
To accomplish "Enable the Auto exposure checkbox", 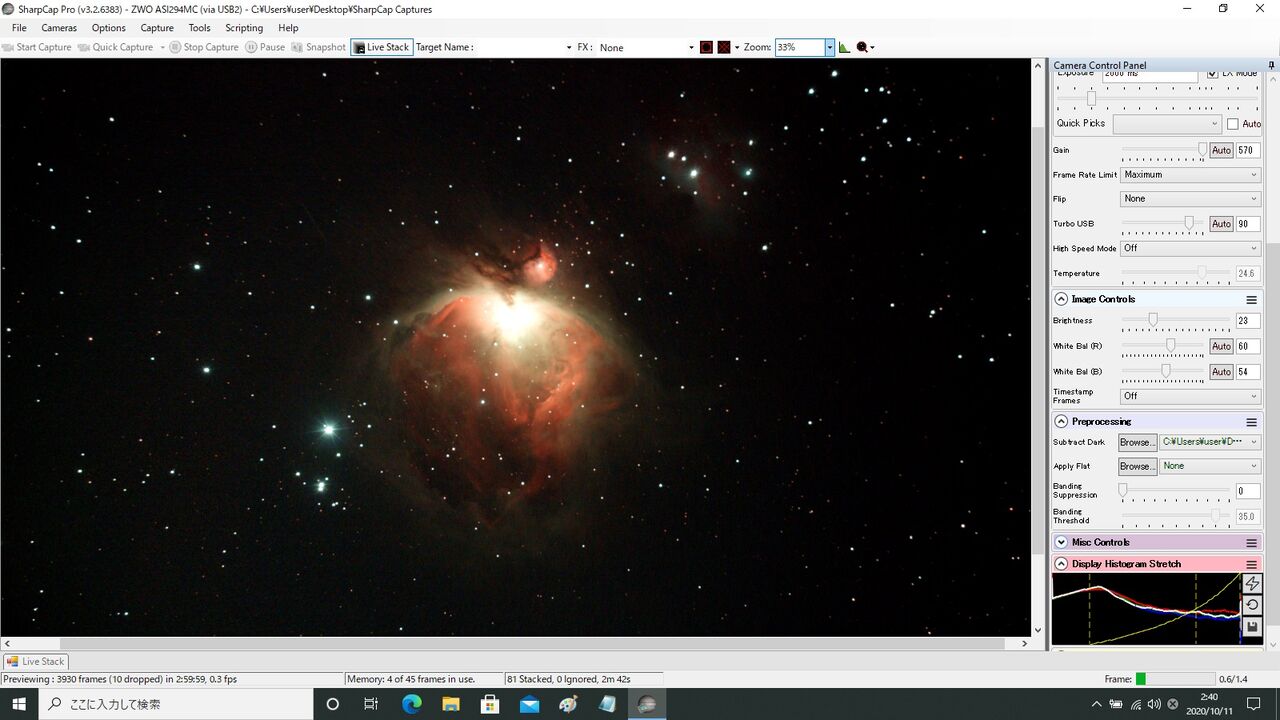I will [1233, 124].
